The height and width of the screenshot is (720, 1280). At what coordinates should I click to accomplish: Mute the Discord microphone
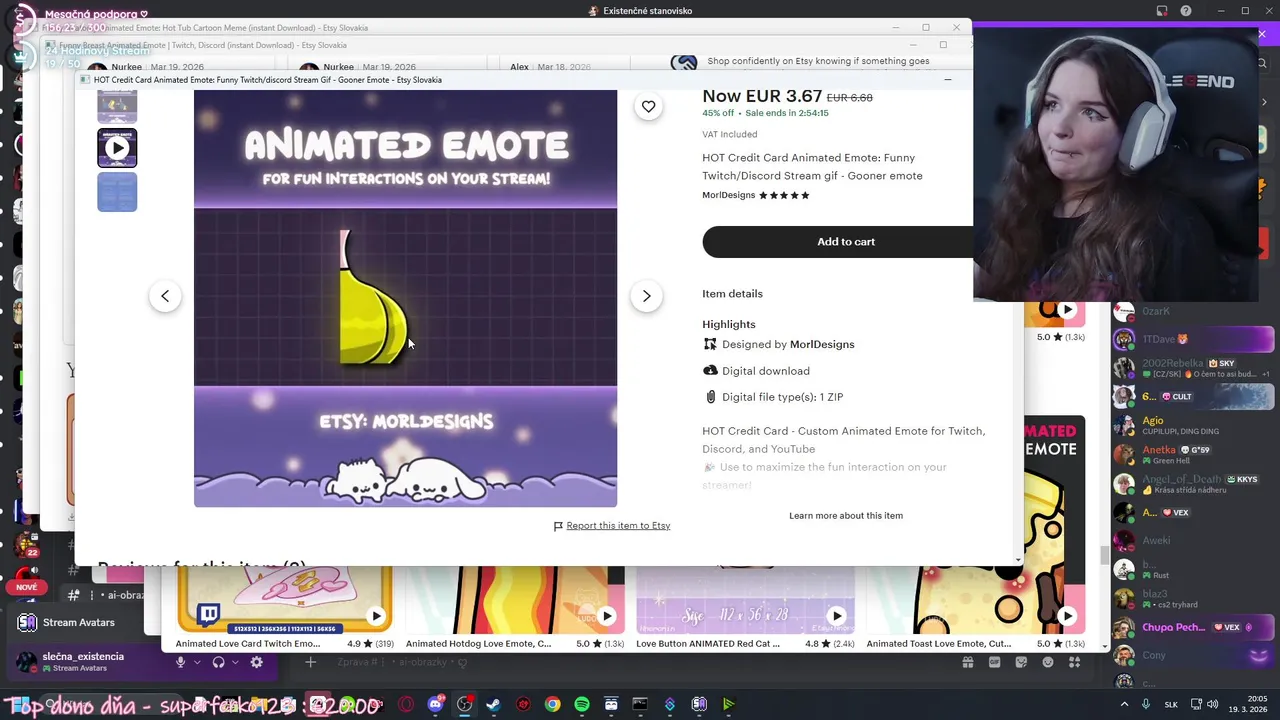pos(181,662)
